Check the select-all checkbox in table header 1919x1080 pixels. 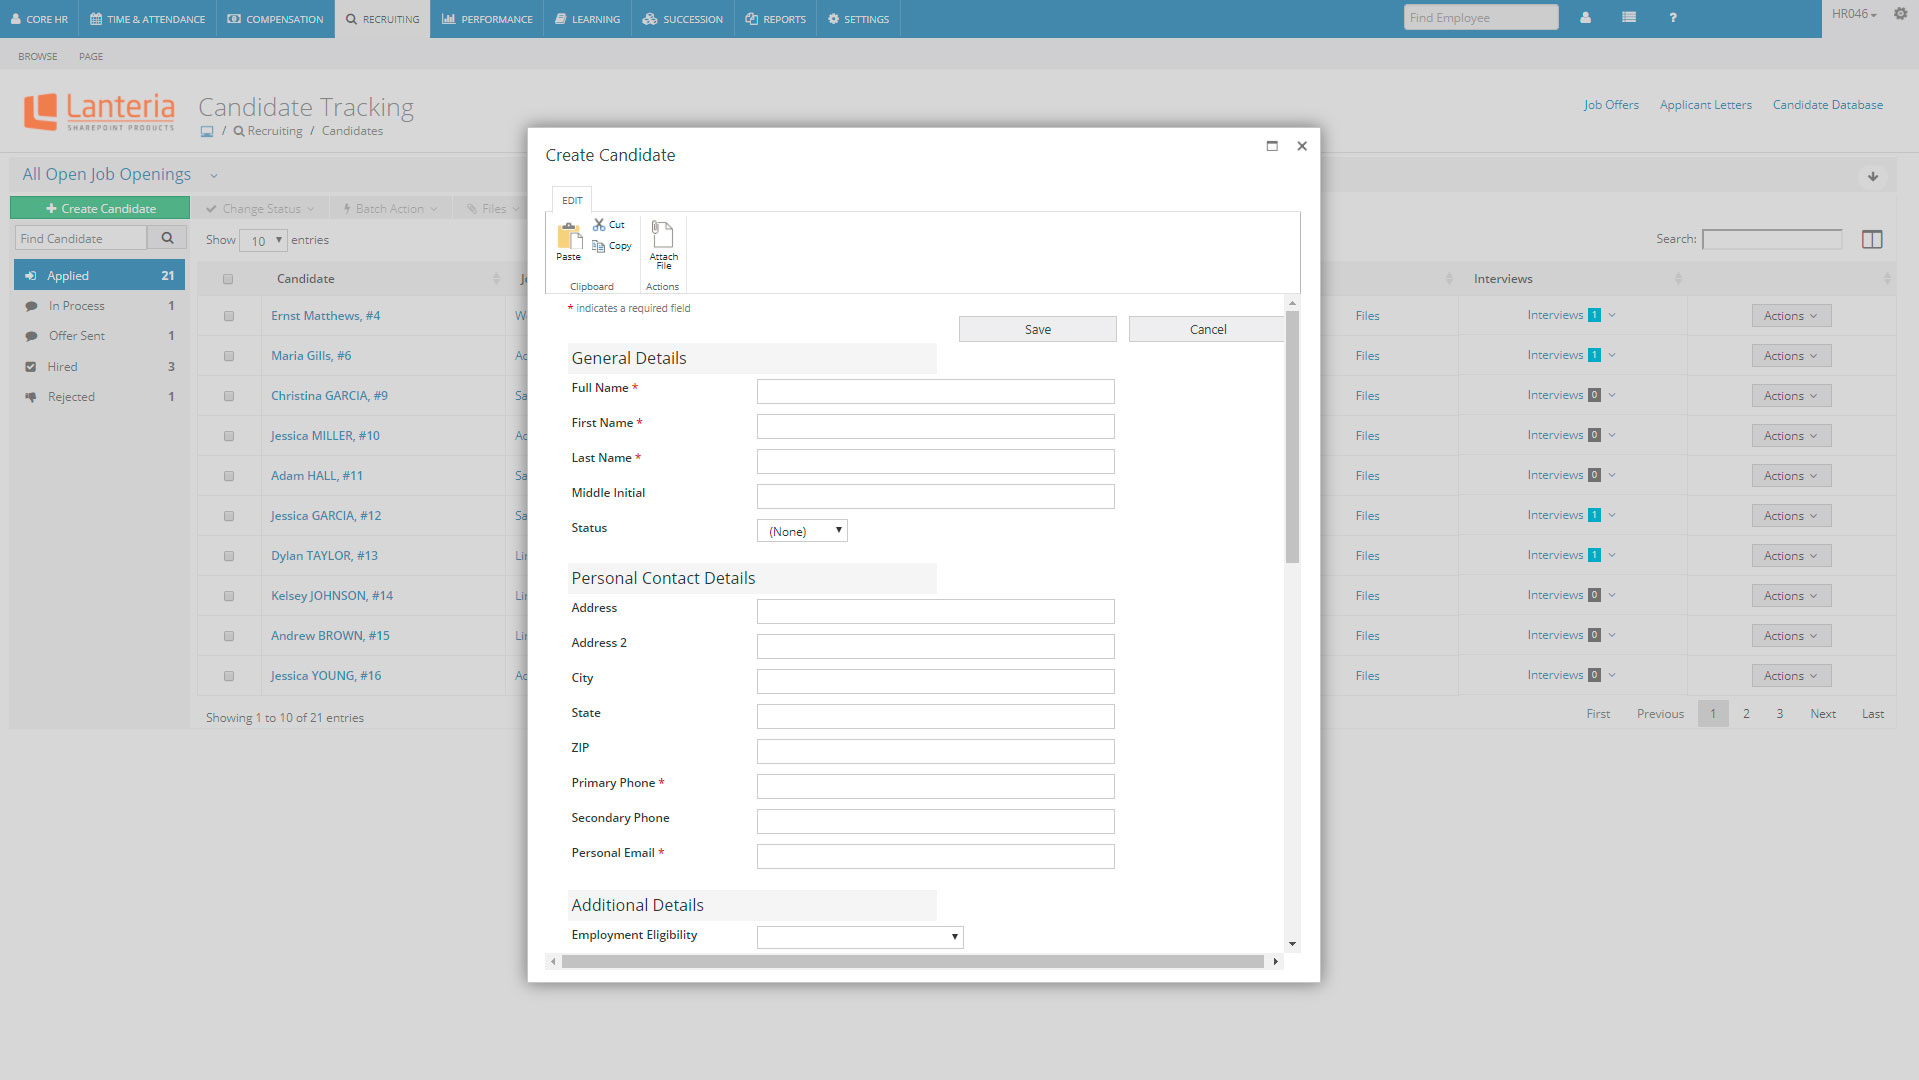coord(228,279)
